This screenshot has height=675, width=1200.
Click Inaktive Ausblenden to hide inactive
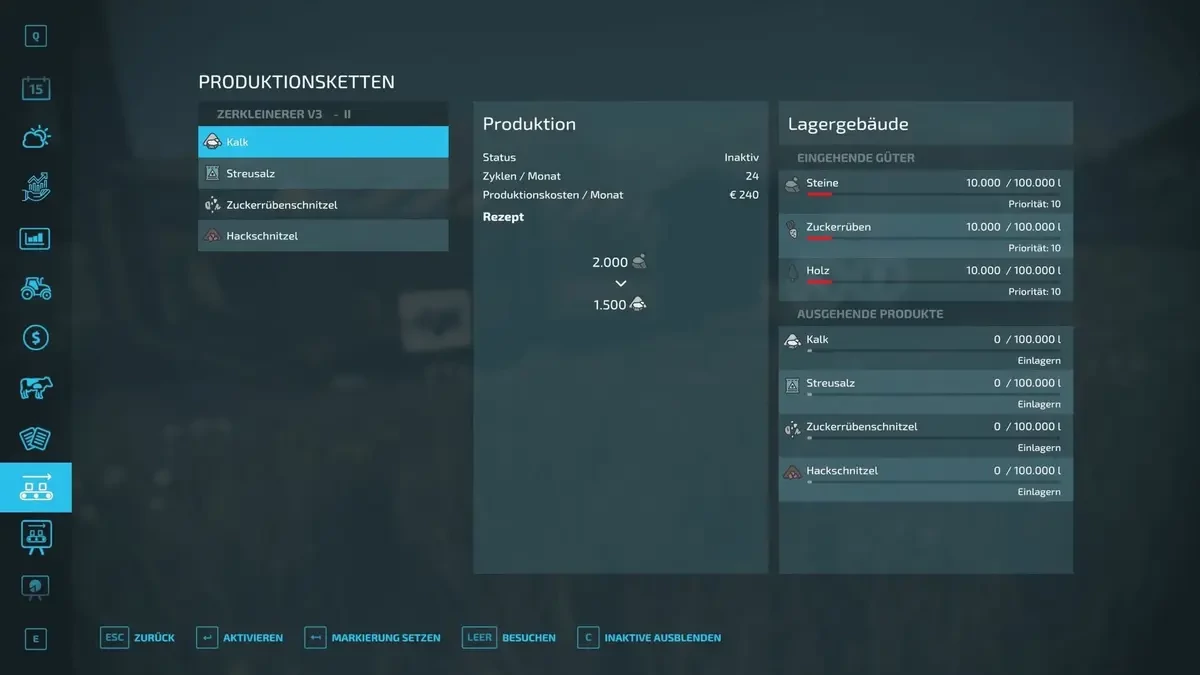click(x=649, y=637)
